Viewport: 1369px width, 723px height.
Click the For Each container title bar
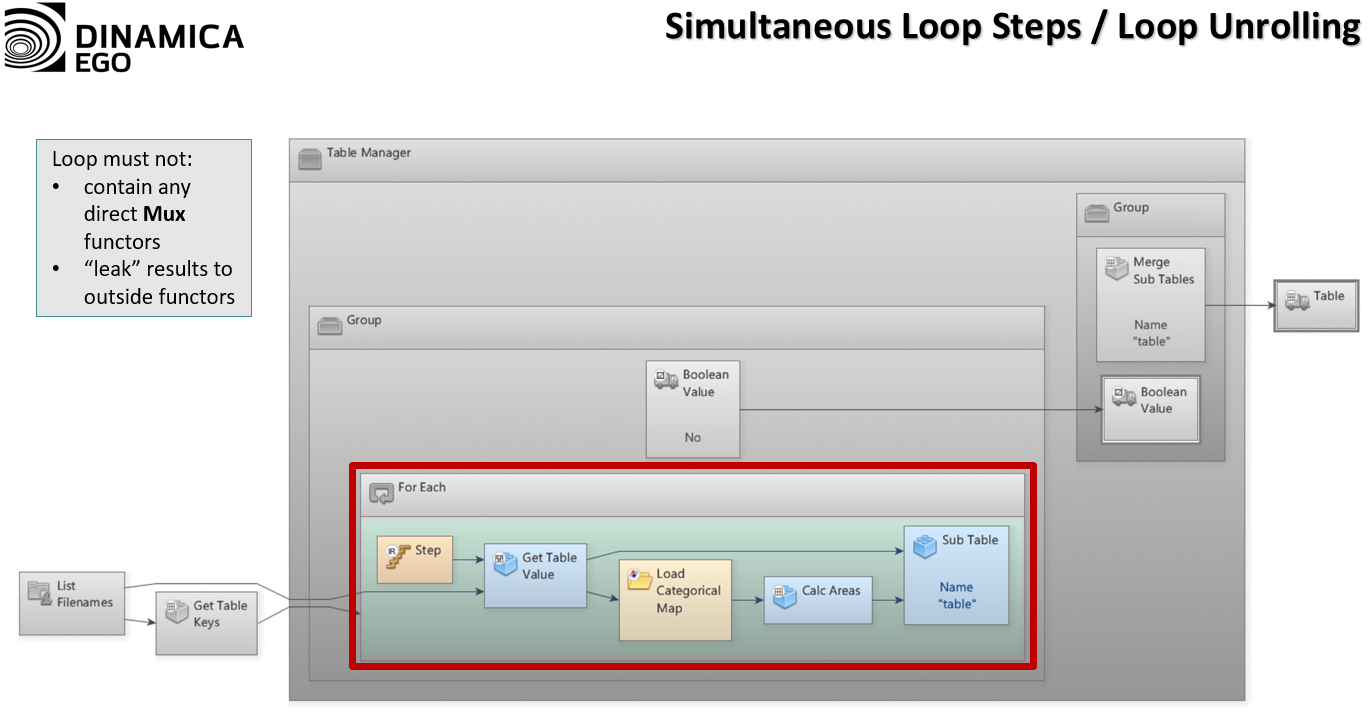[x=692, y=491]
